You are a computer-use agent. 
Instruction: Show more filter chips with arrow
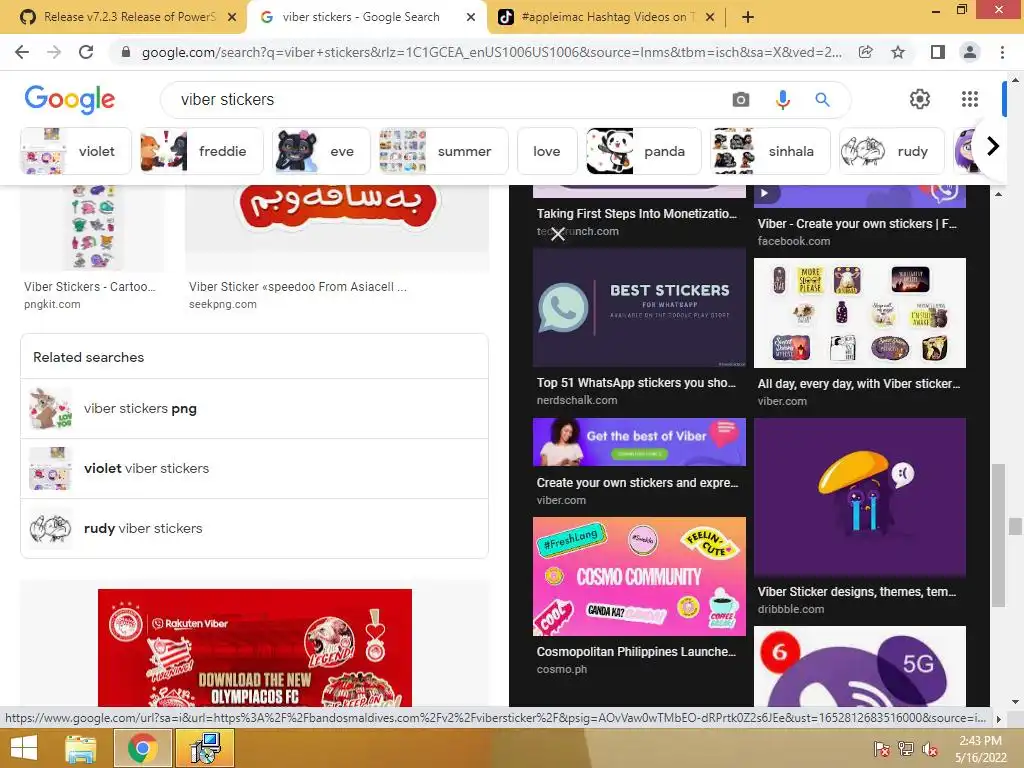[x=992, y=146]
